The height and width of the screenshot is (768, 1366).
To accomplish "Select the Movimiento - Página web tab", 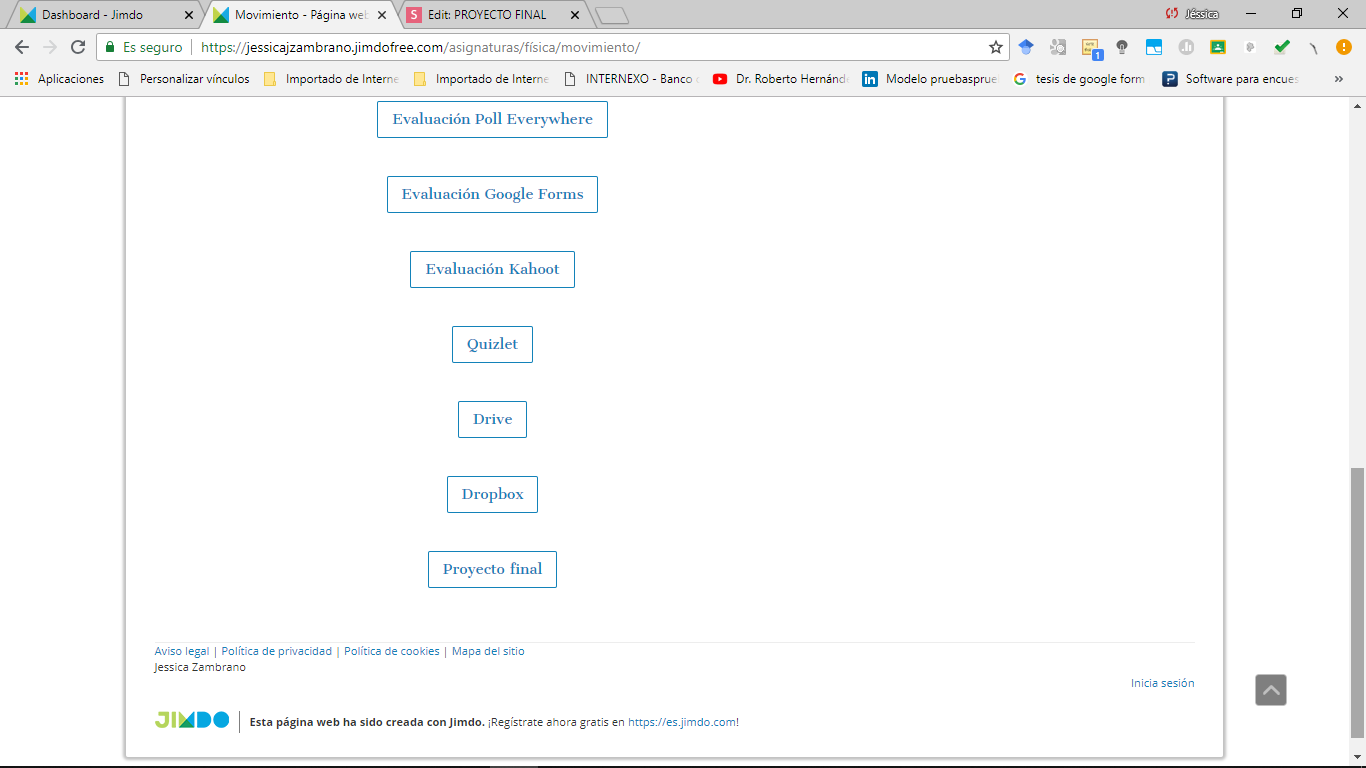I will point(302,15).
